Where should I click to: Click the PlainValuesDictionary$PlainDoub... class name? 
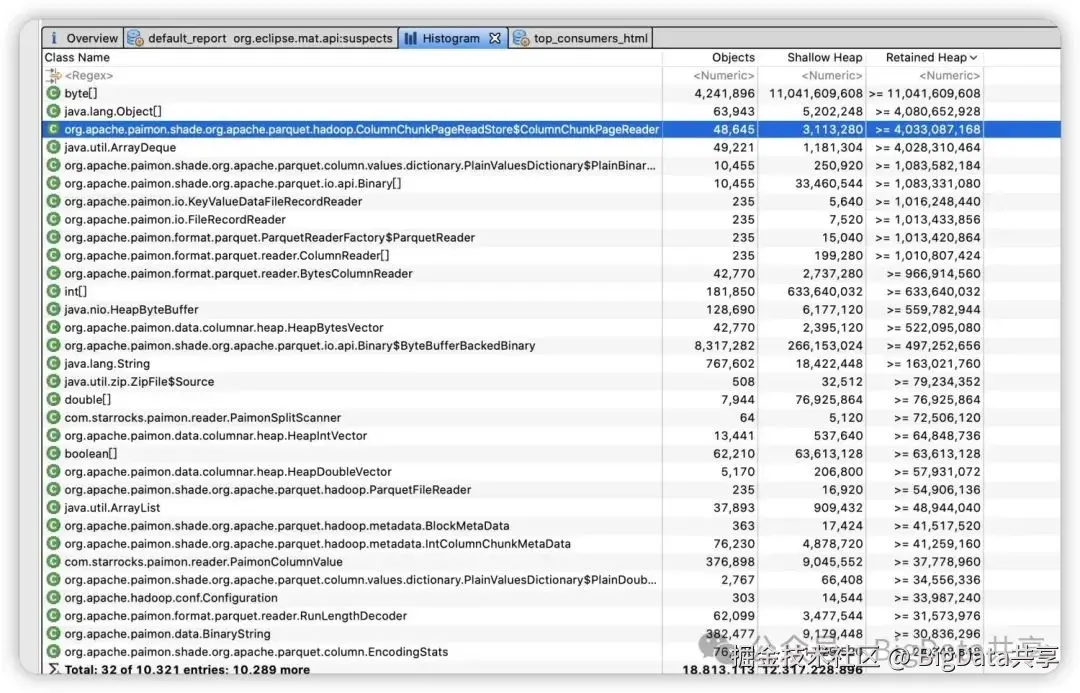360,580
